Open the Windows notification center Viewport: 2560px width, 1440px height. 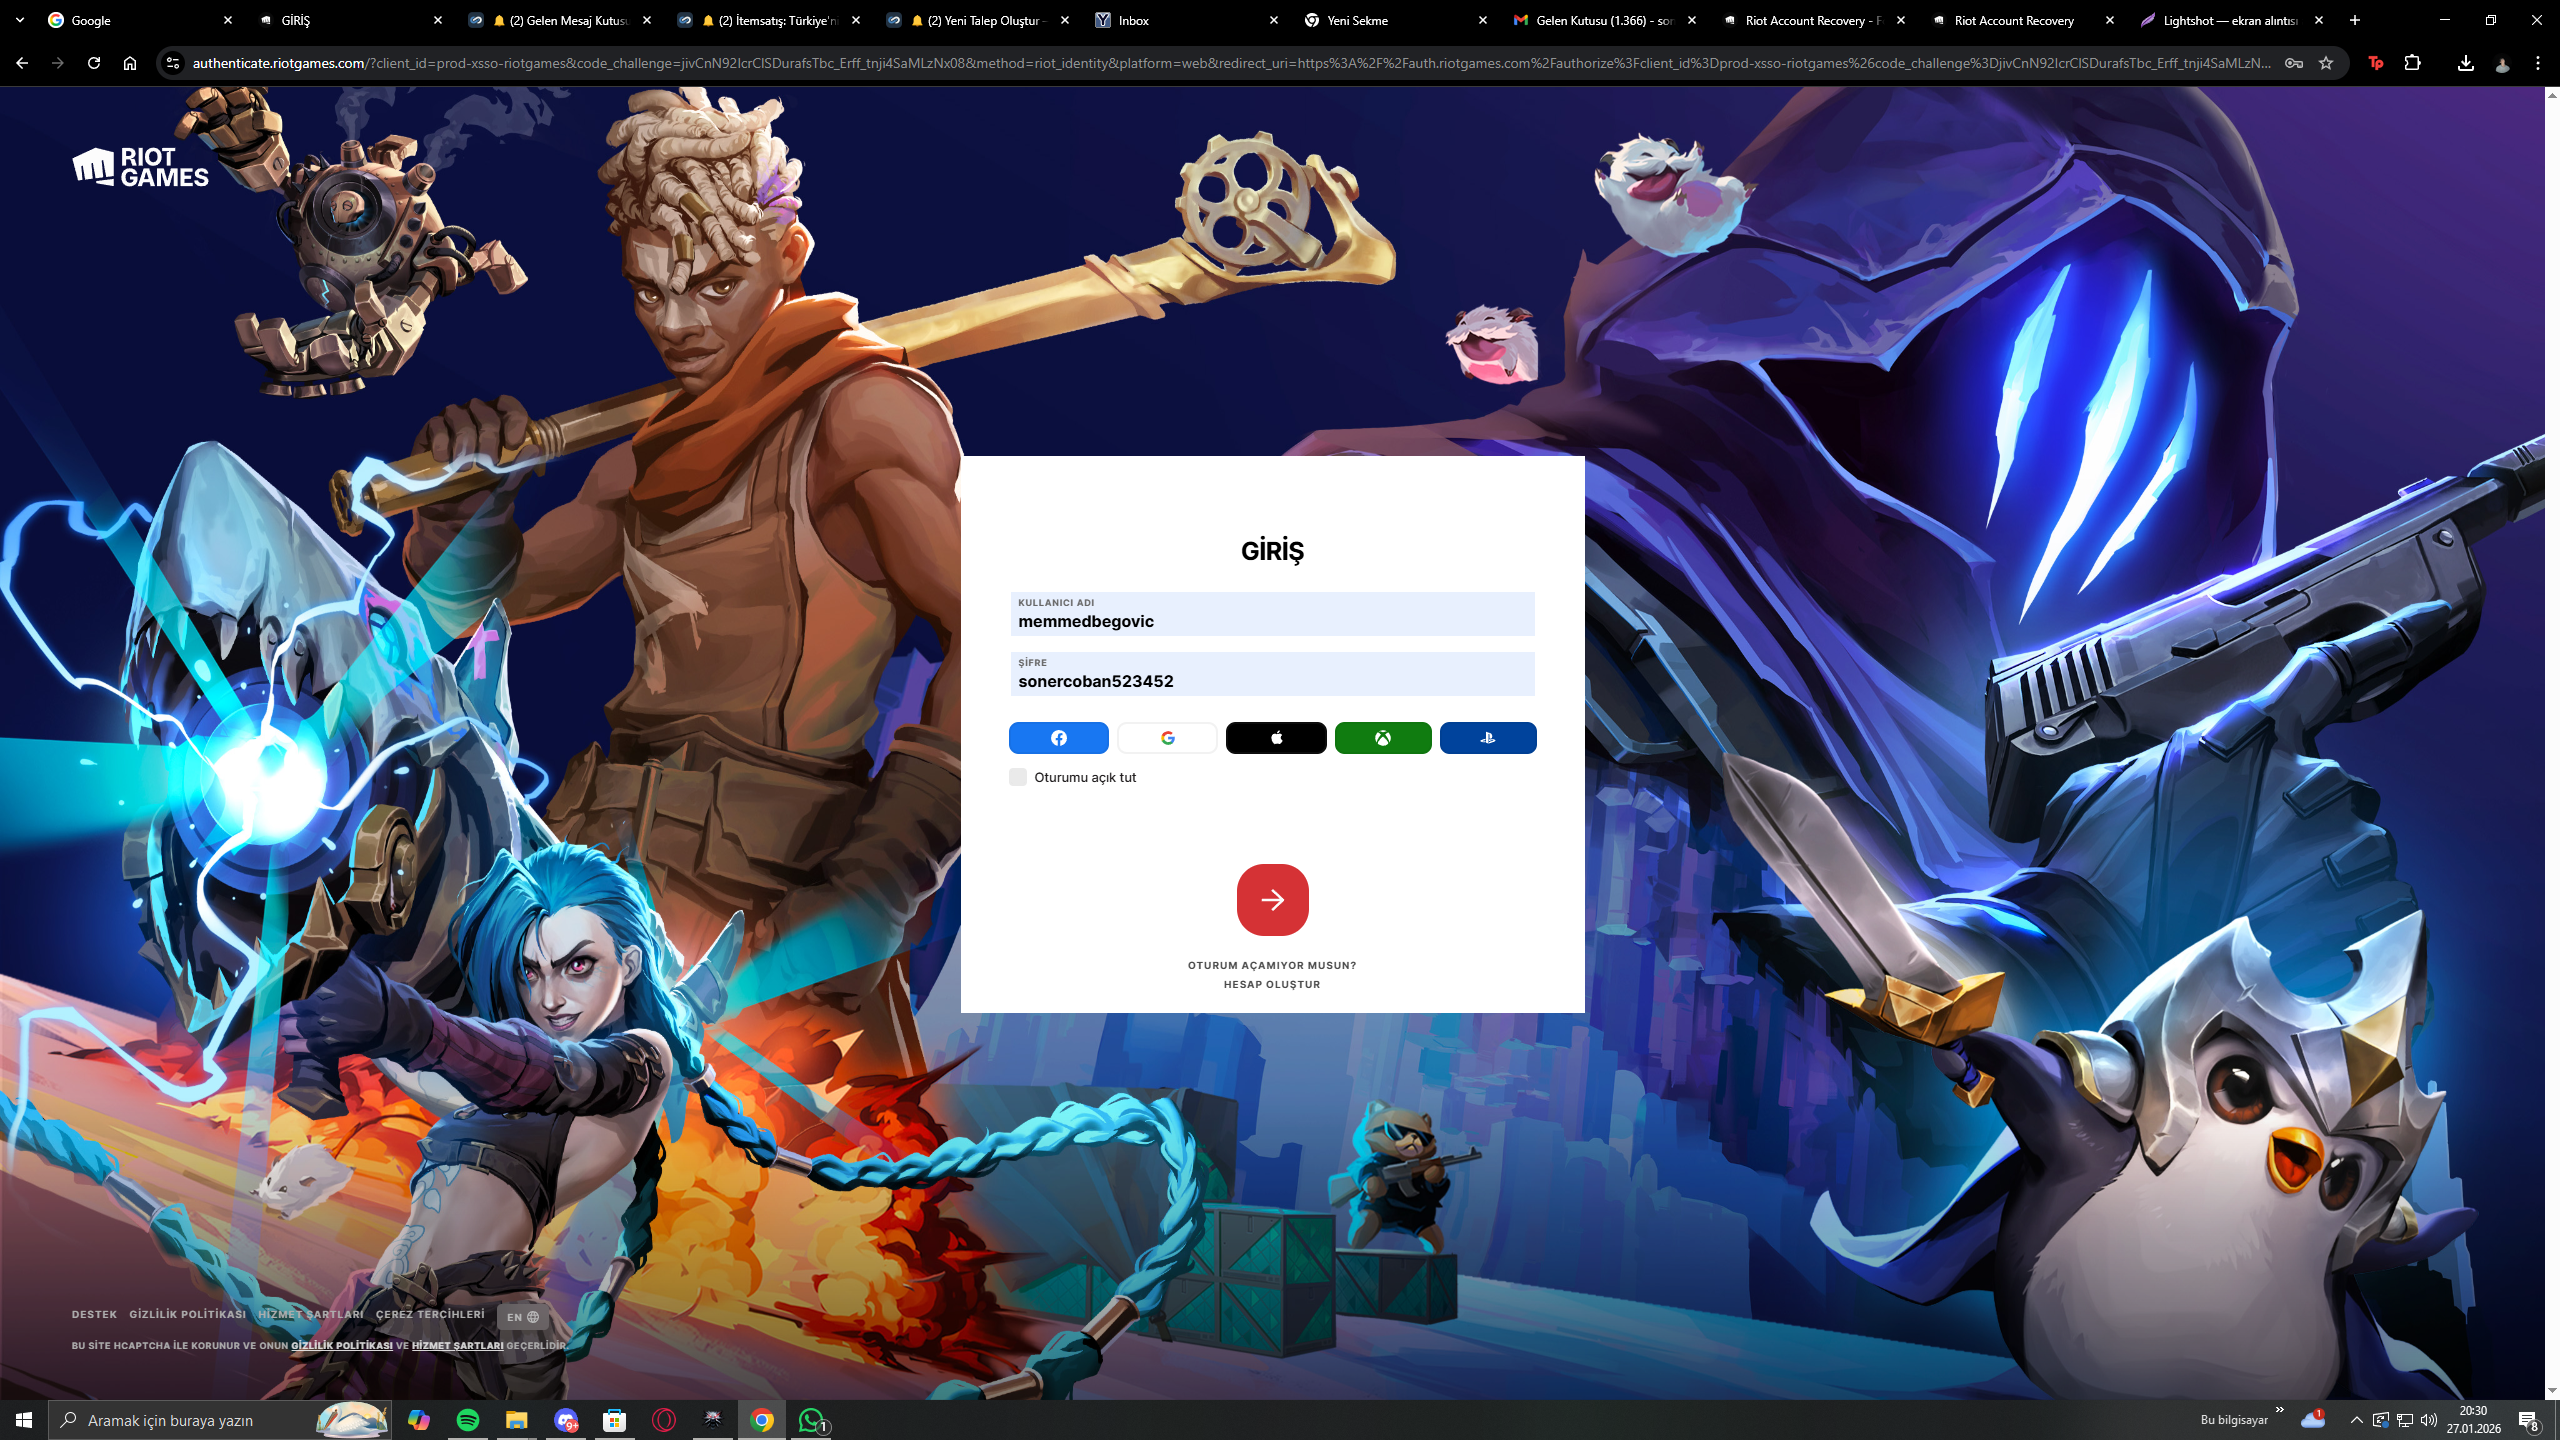pyautogui.click(x=2528, y=1420)
